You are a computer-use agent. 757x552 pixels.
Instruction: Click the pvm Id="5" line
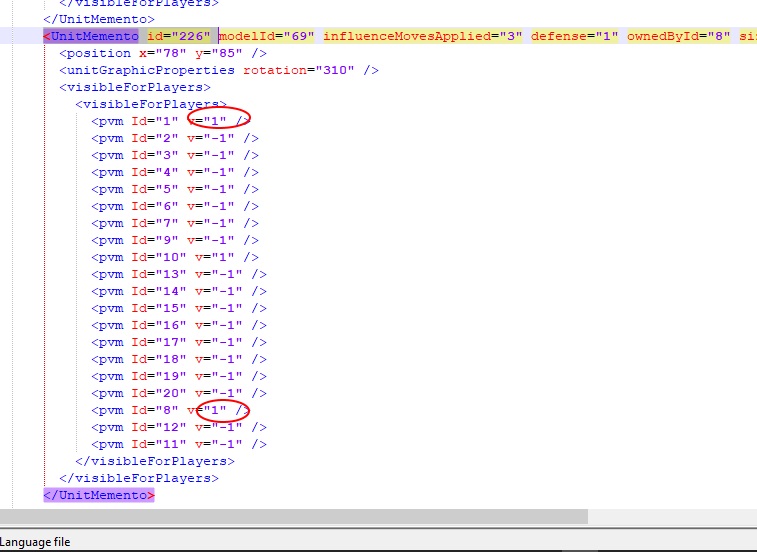point(175,189)
